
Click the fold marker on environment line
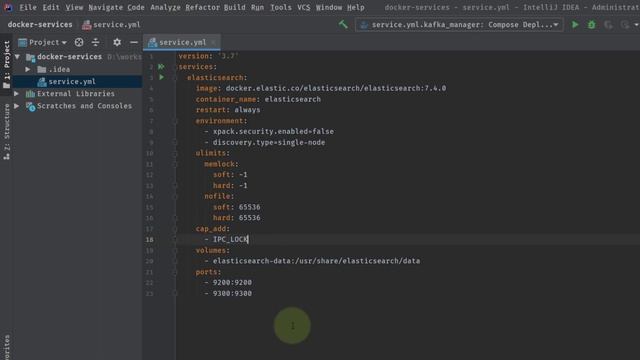[x=175, y=121]
